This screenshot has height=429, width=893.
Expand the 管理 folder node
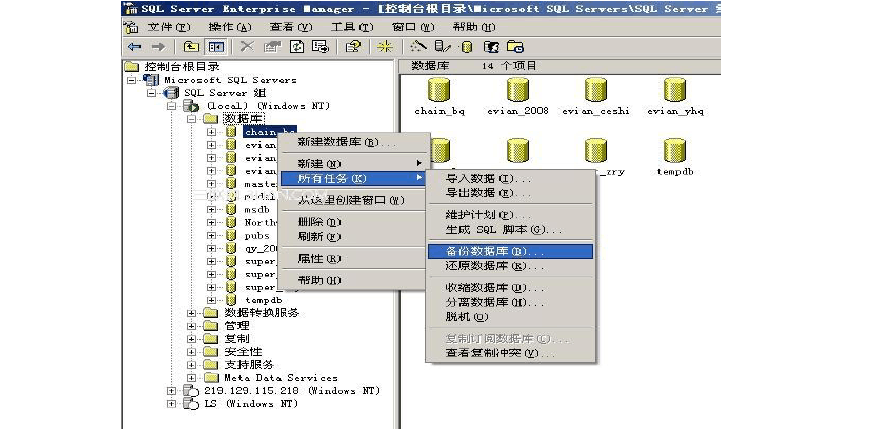pyautogui.click(x=191, y=326)
